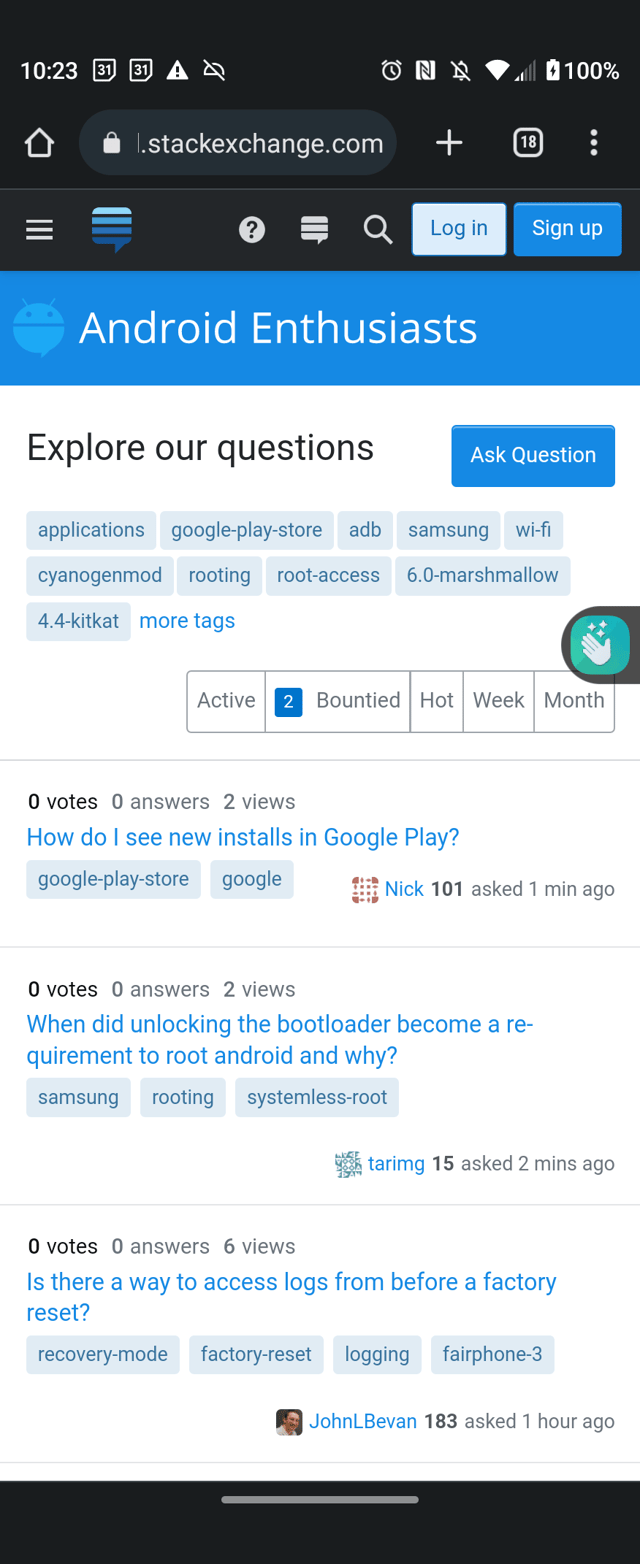640x1564 pixels.
Task: Tap the Chrome home icon
Action: tap(39, 143)
